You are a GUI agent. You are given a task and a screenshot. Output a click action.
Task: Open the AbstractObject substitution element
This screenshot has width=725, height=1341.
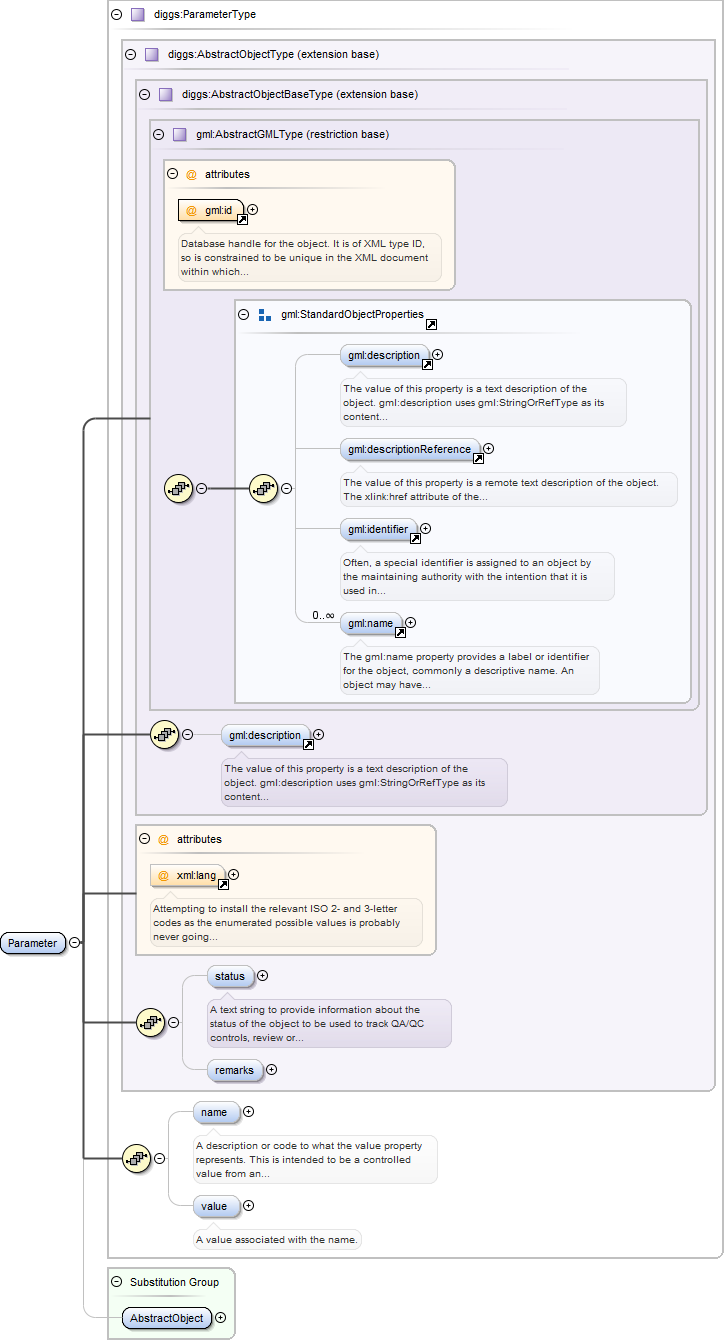[x=167, y=1318]
